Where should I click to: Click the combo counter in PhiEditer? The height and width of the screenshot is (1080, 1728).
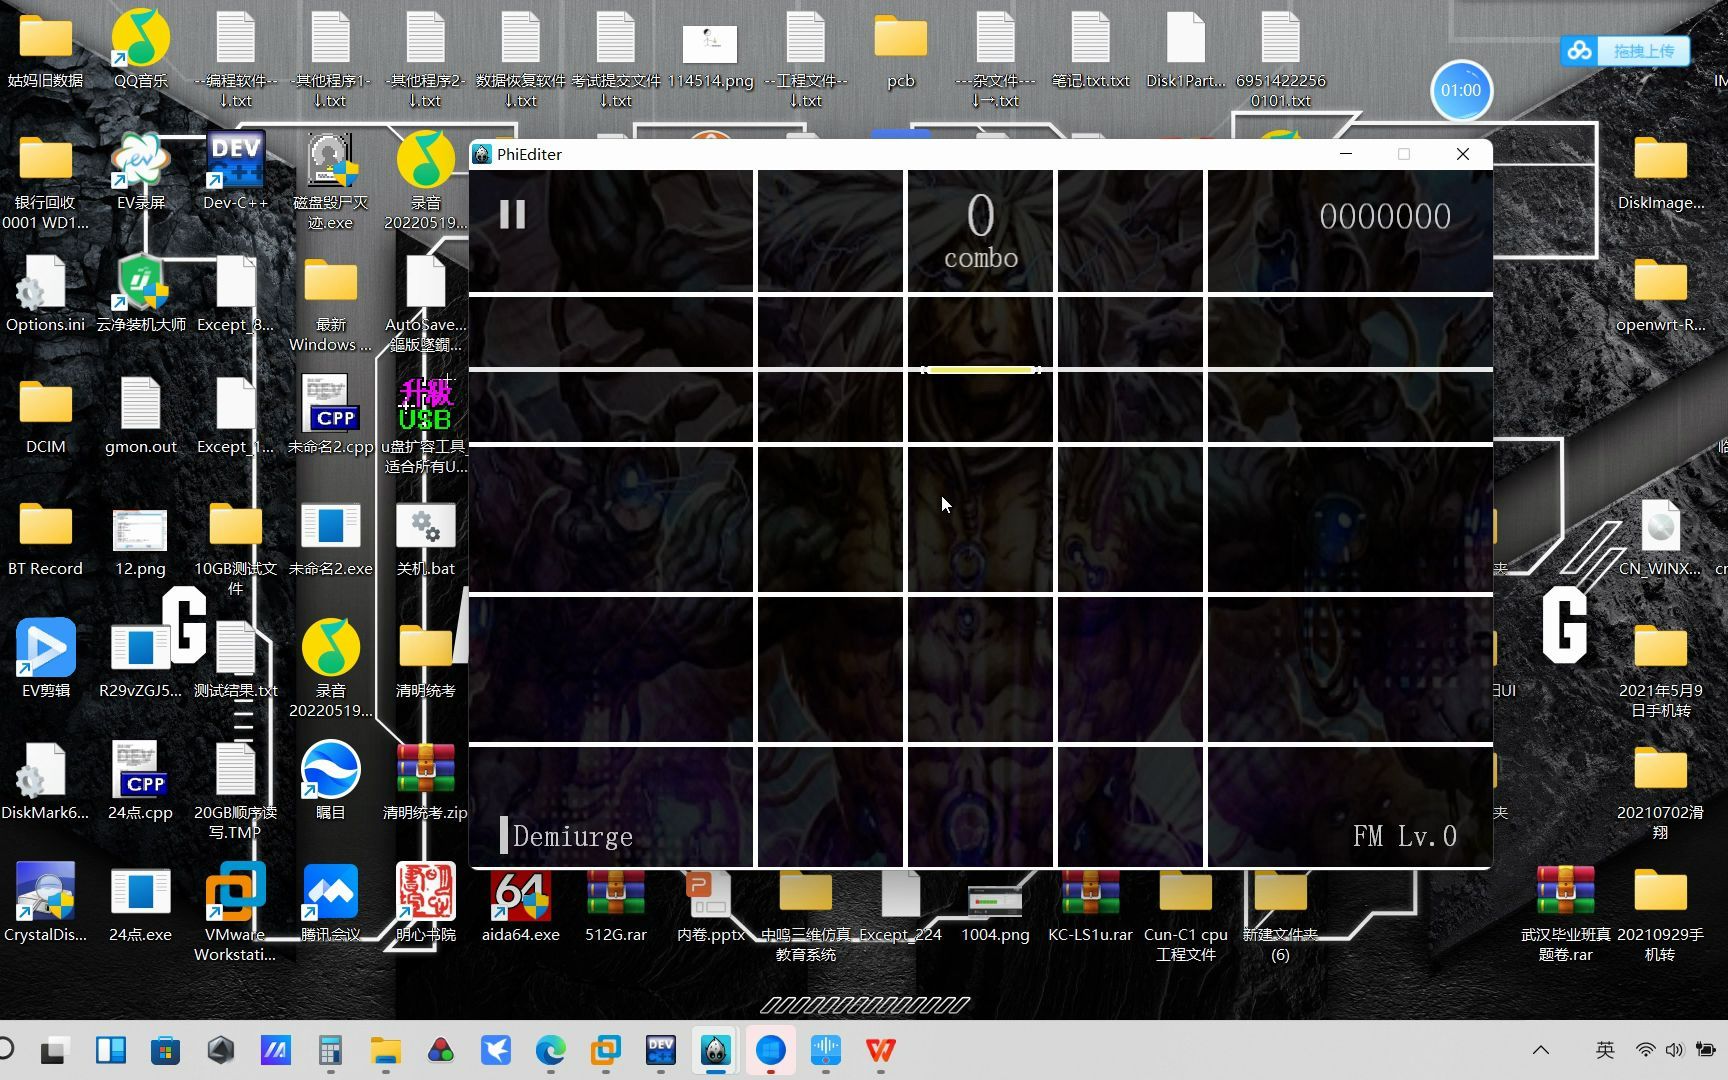click(x=981, y=231)
